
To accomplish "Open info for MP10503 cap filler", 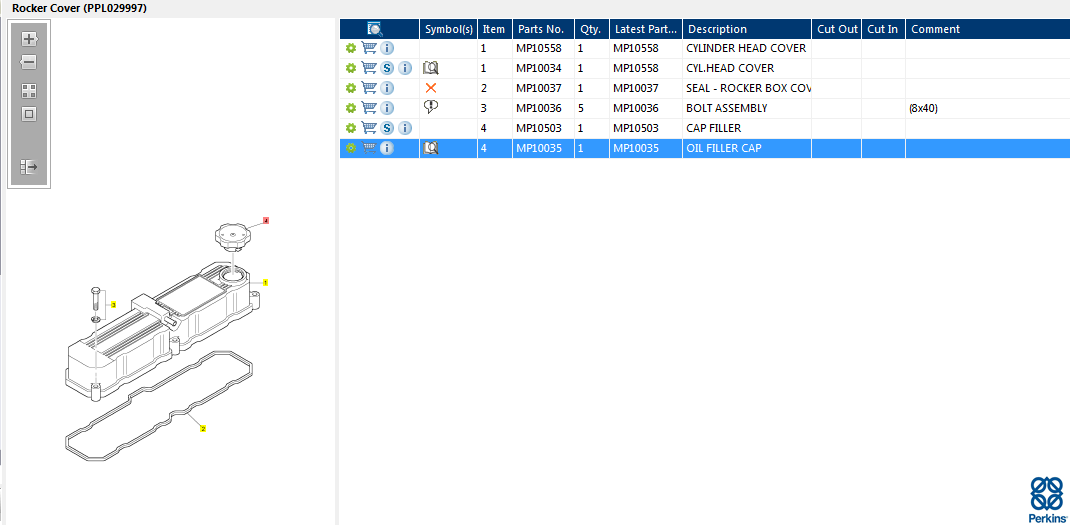I will (x=405, y=128).
